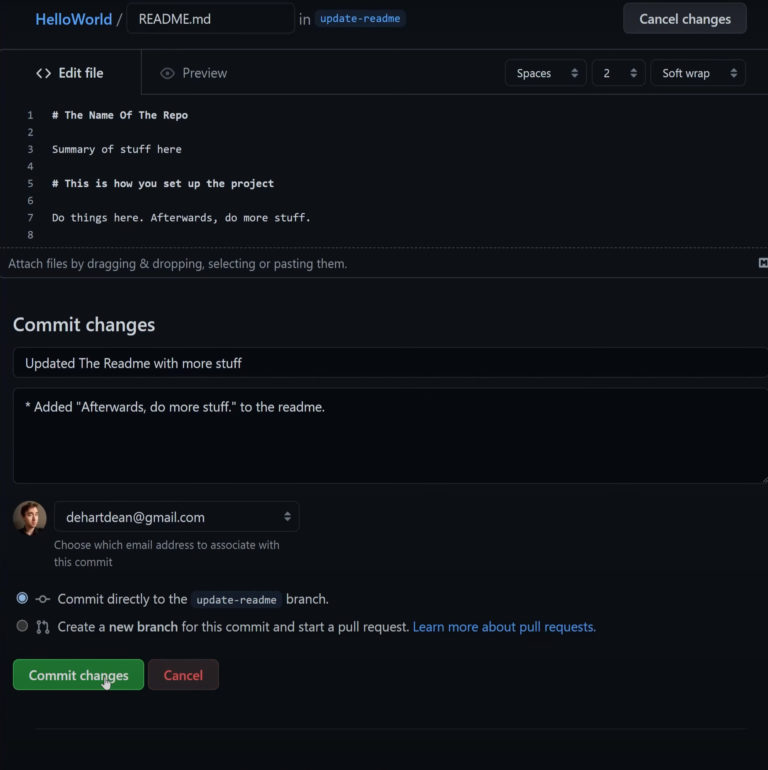The image size is (768, 770).
Task: Click the Cancel changes button at top
Action: [684, 18]
